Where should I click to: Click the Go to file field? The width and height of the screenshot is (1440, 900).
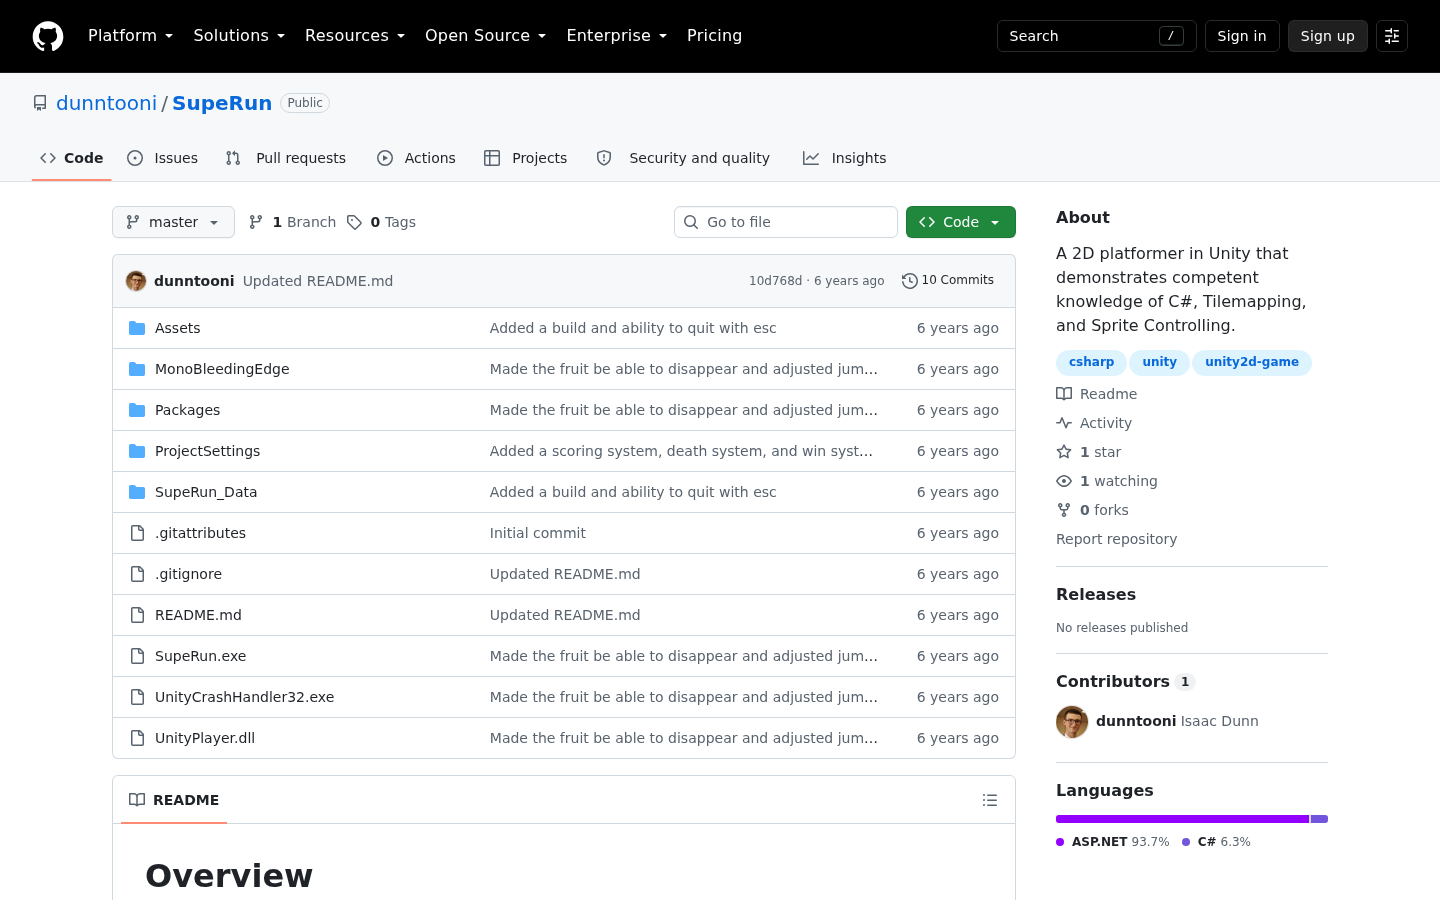click(x=786, y=222)
